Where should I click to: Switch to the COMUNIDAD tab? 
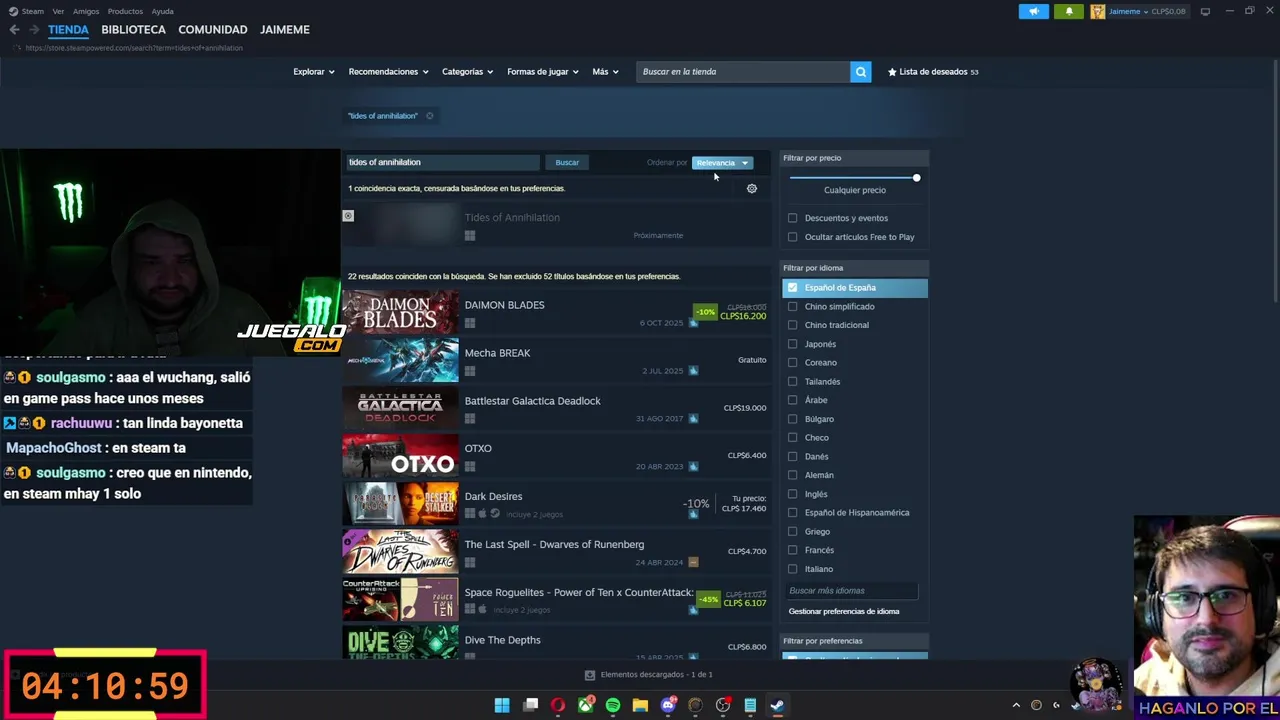point(212,30)
